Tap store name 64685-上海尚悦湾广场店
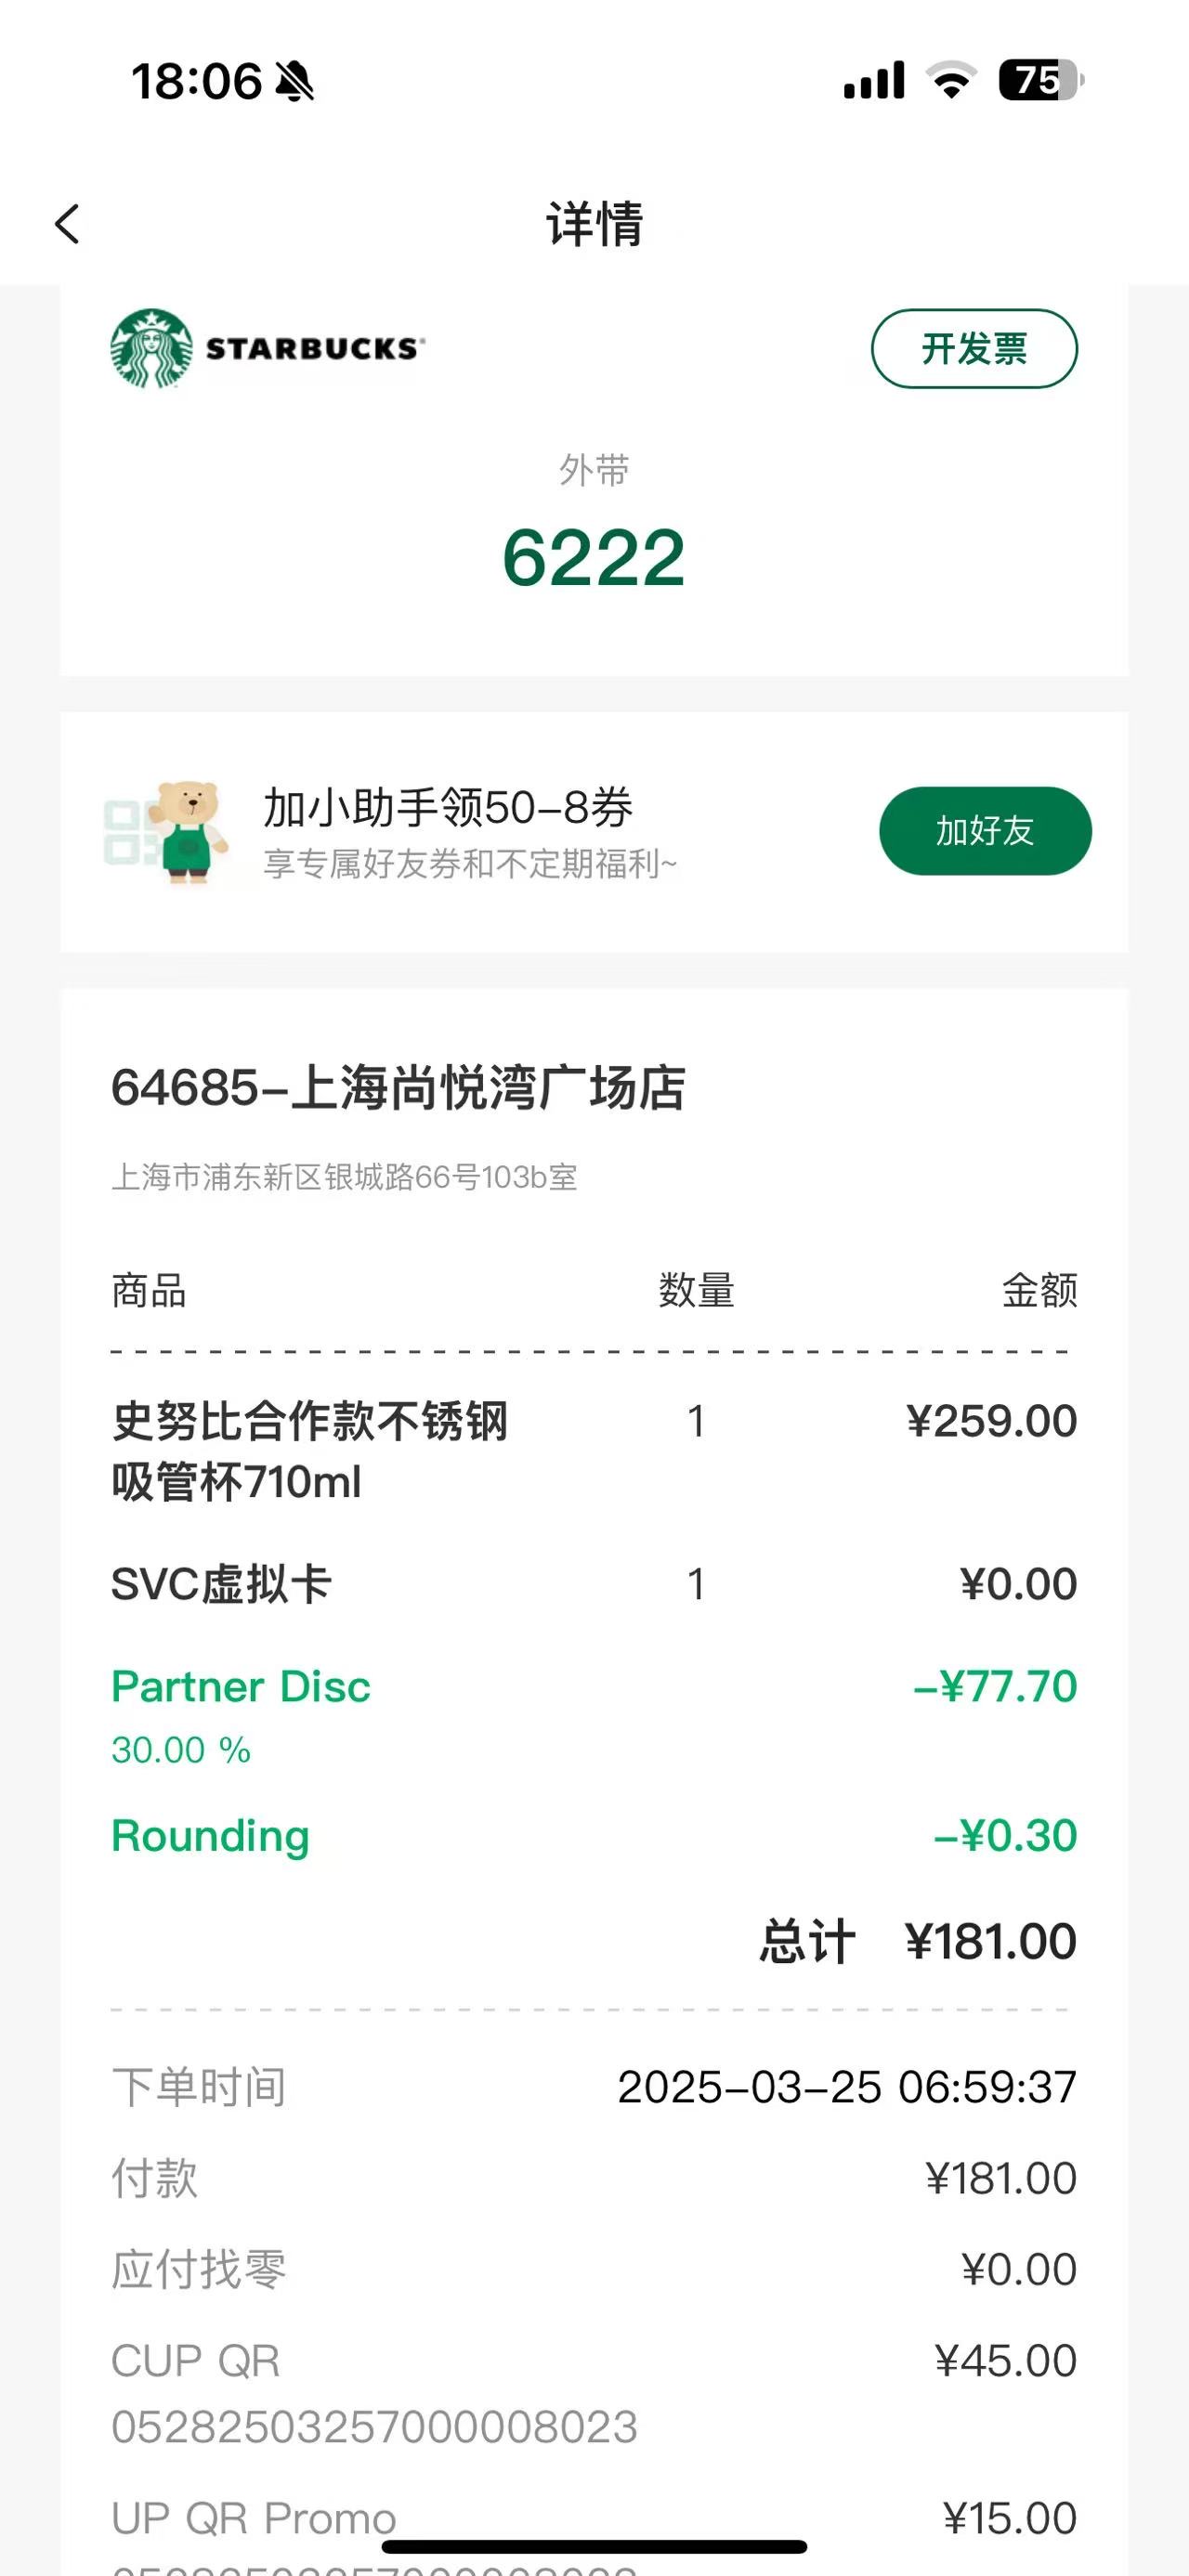 398,1087
